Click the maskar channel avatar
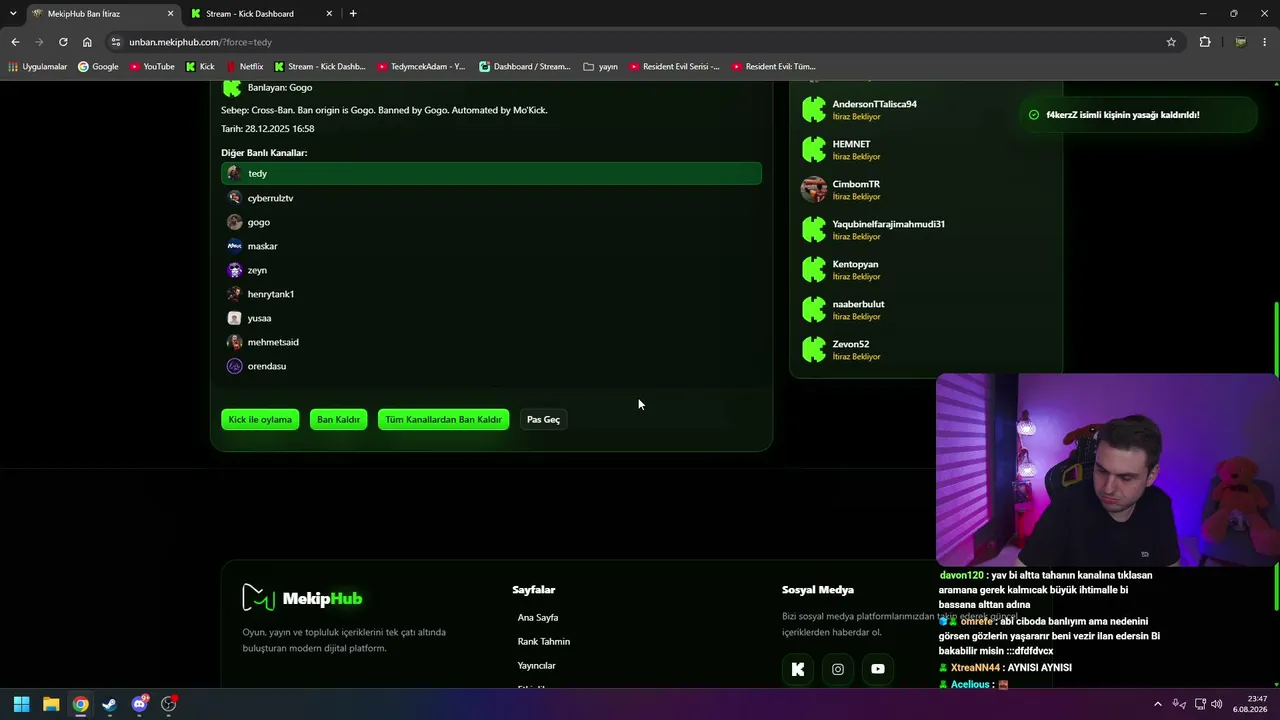 [x=234, y=246]
